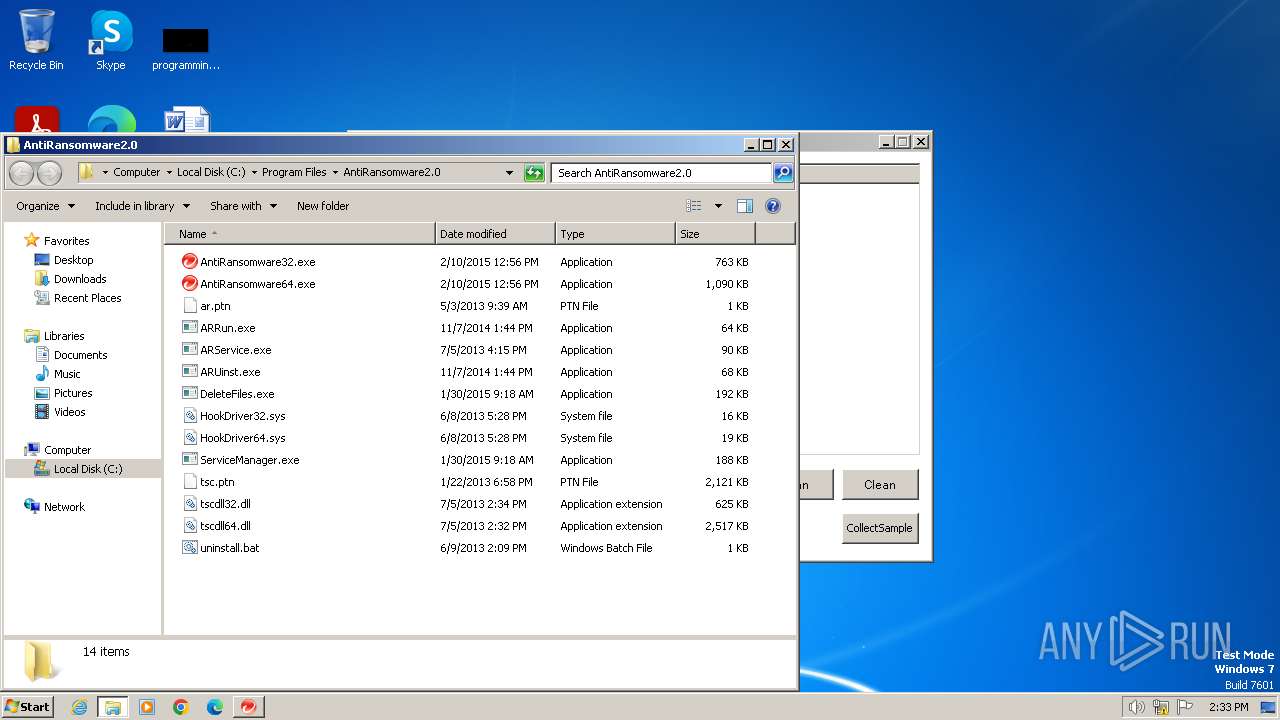The height and width of the screenshot is (720, 1280).
Task: Click the HookDriver64.sys file icon
Action: (190, 438)
